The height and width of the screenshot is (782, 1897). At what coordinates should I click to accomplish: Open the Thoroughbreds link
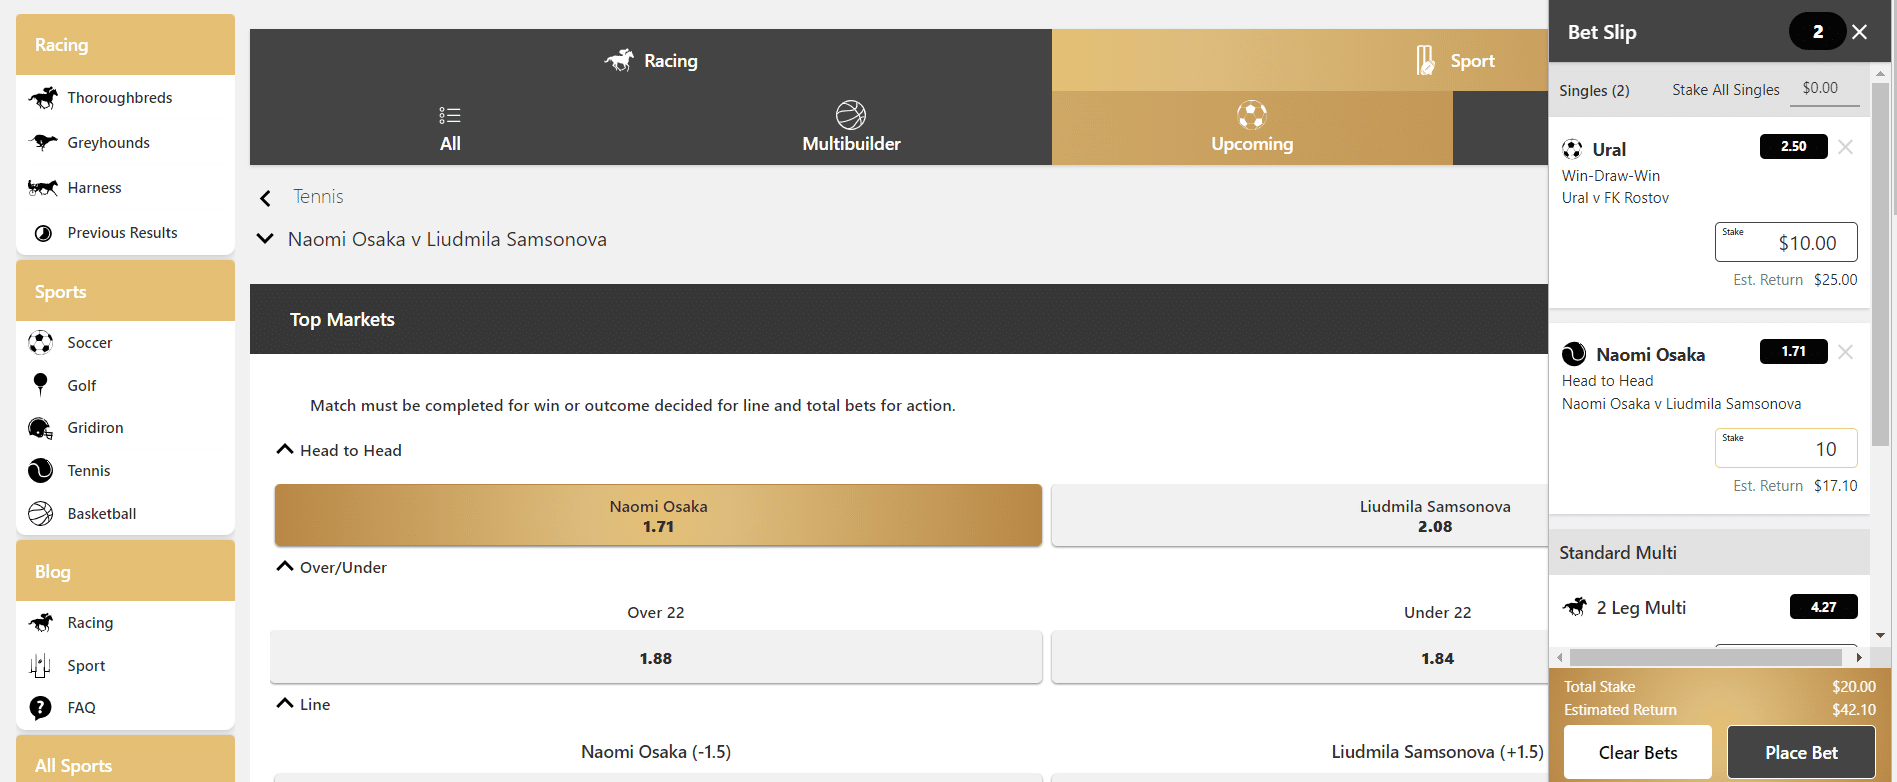click(120, 98)
